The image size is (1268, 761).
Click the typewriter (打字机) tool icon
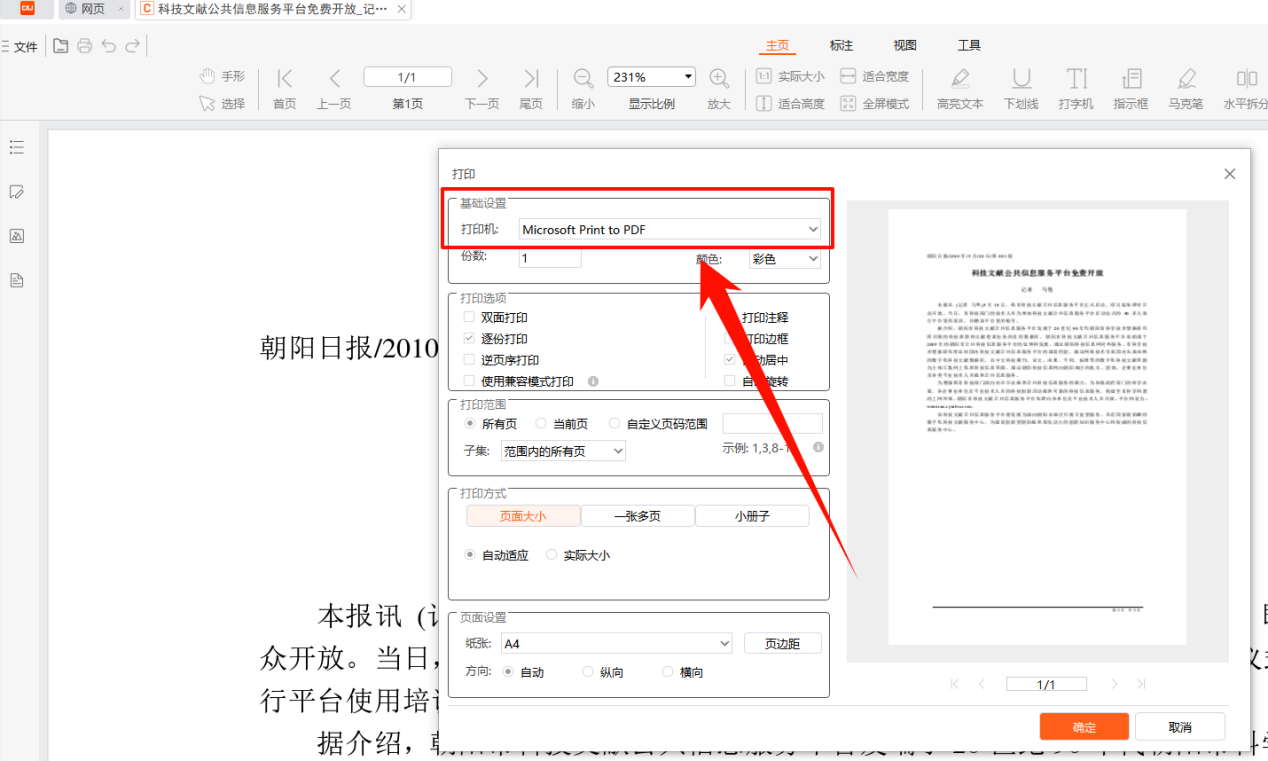pos(1076,79)
